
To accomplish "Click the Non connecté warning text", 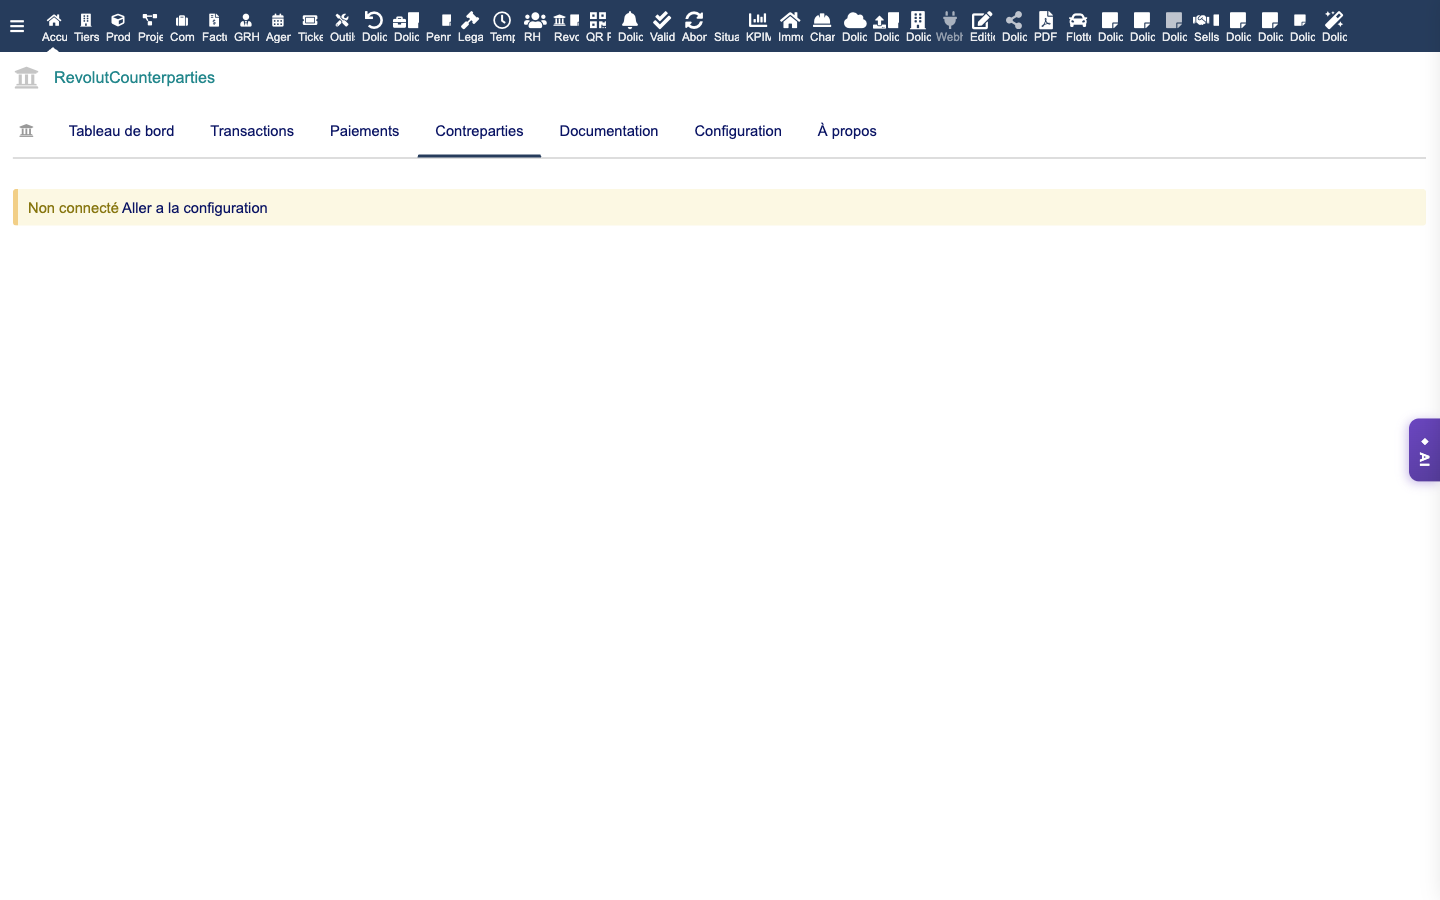I will pos(73,208).
